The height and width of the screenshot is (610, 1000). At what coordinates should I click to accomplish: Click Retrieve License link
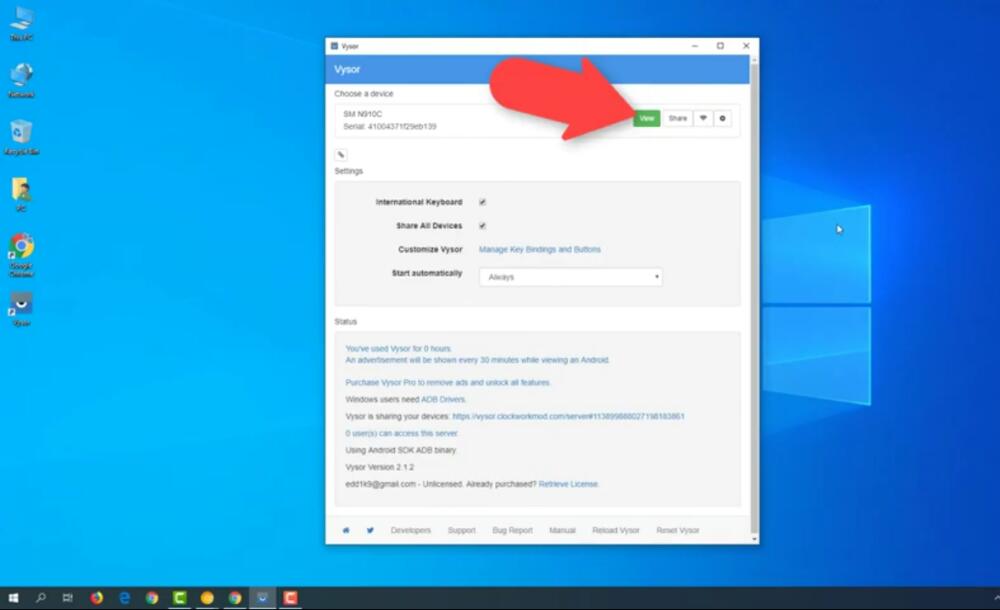(568, 484)
